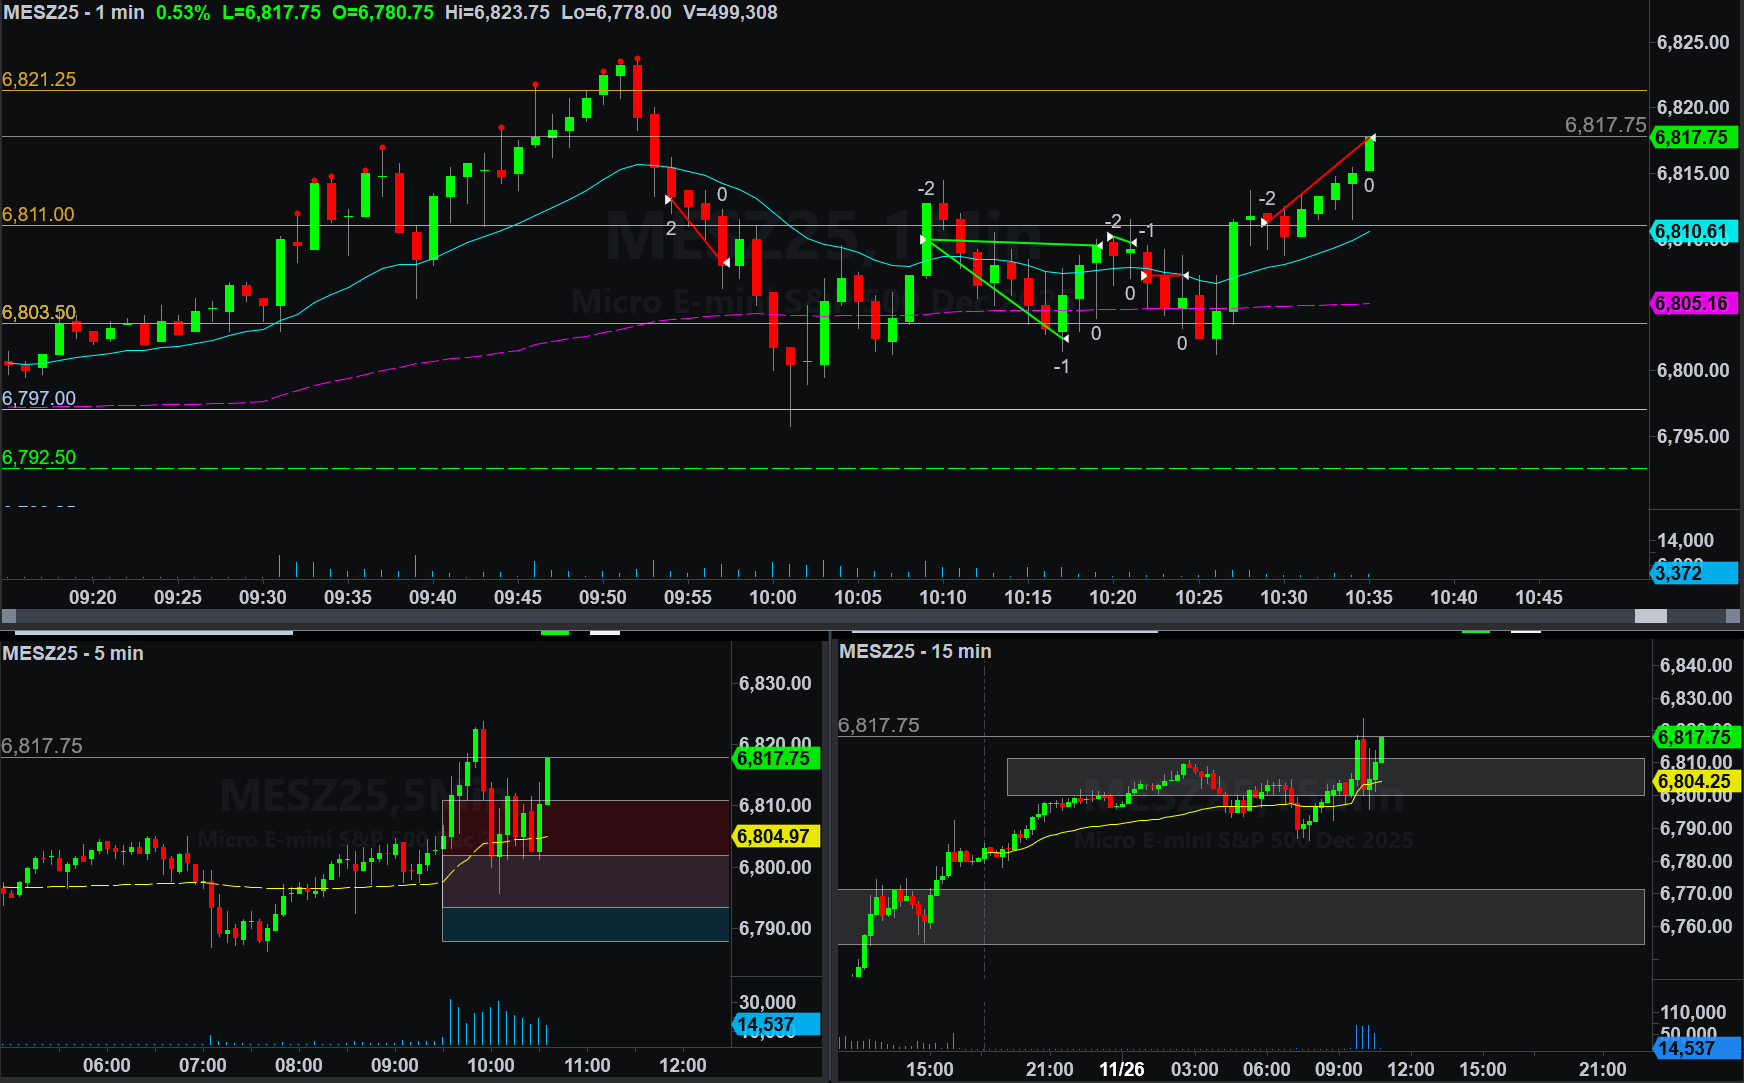Click the cyan 6,810.61 moving average tag
The image size is (1744, 1083).
1692,232
